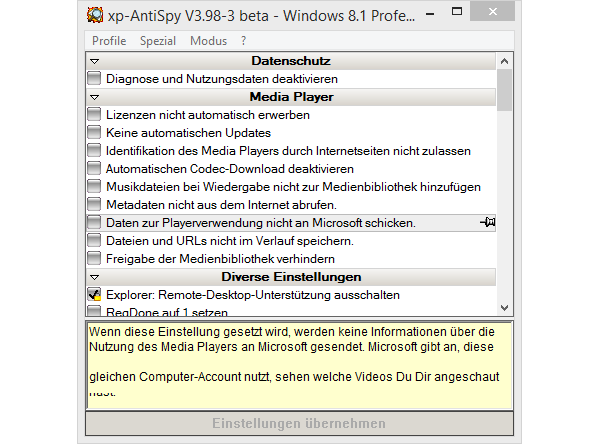The image size is (600, 444).
Task: Click the Einstellungen übernehmen button
Action: pyautogui.click(x=299, y=423)
